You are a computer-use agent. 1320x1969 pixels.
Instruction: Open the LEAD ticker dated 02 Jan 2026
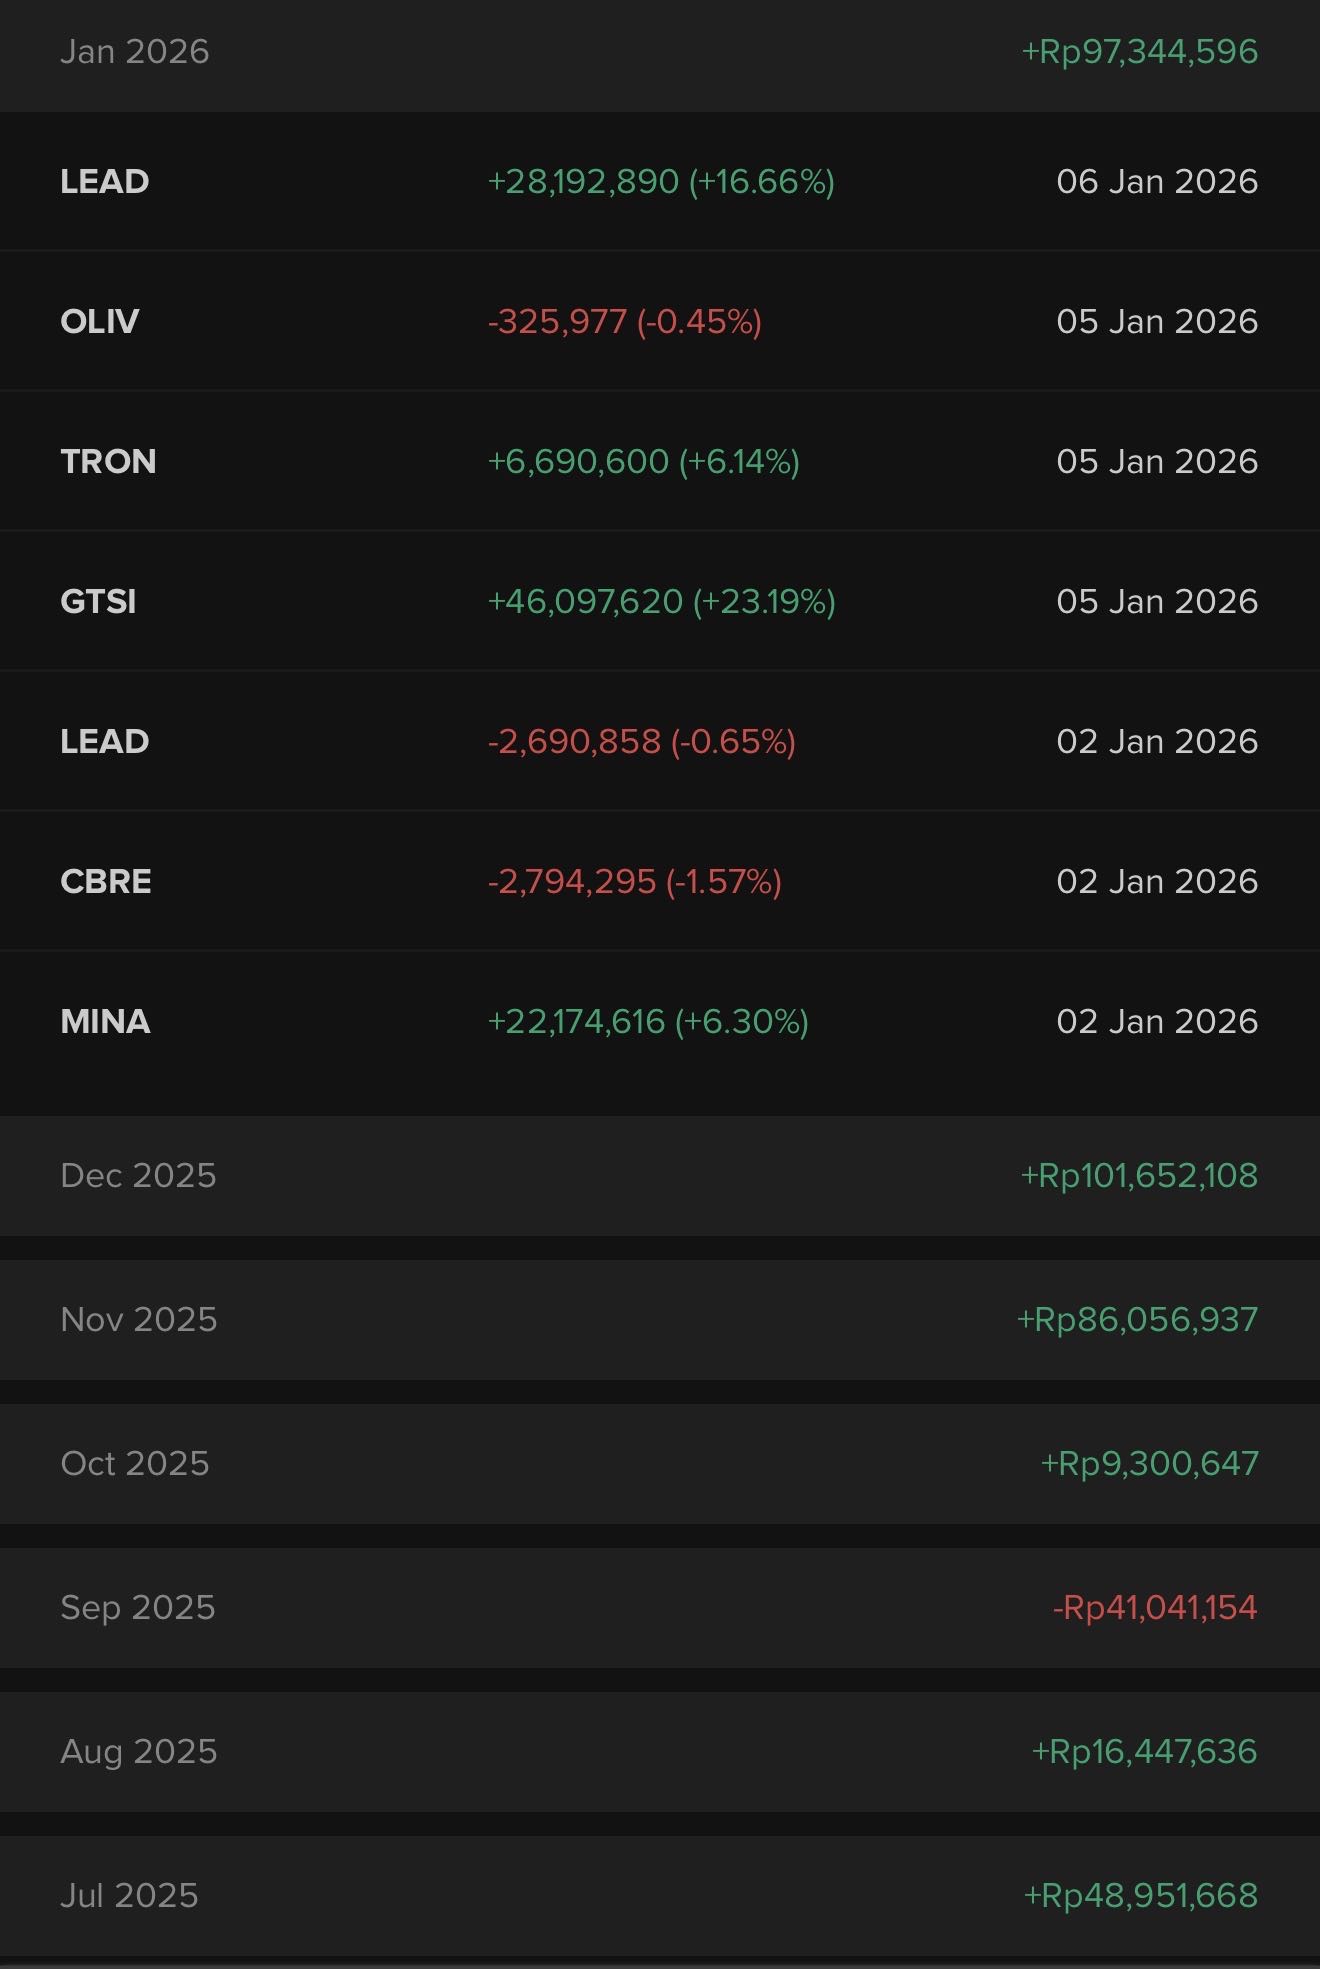(105, 742)
